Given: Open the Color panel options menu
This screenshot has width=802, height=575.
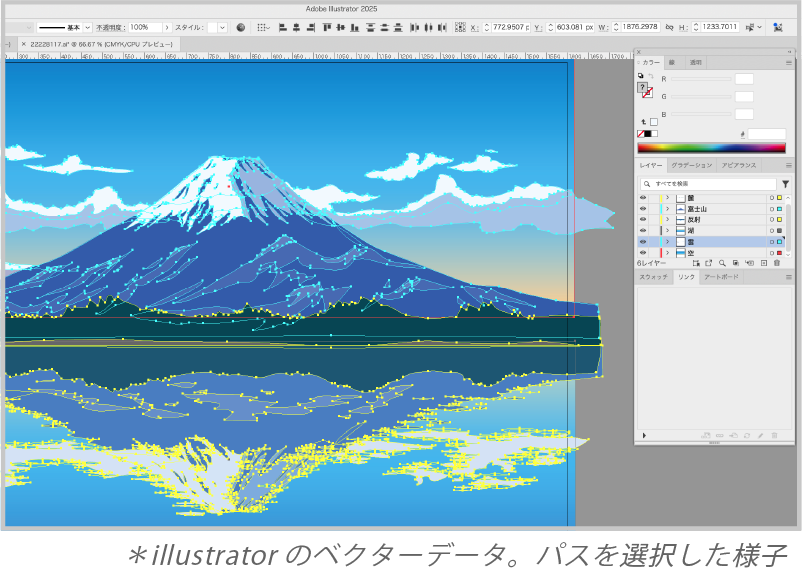Looking at the screenshot, I should point(788,62).
